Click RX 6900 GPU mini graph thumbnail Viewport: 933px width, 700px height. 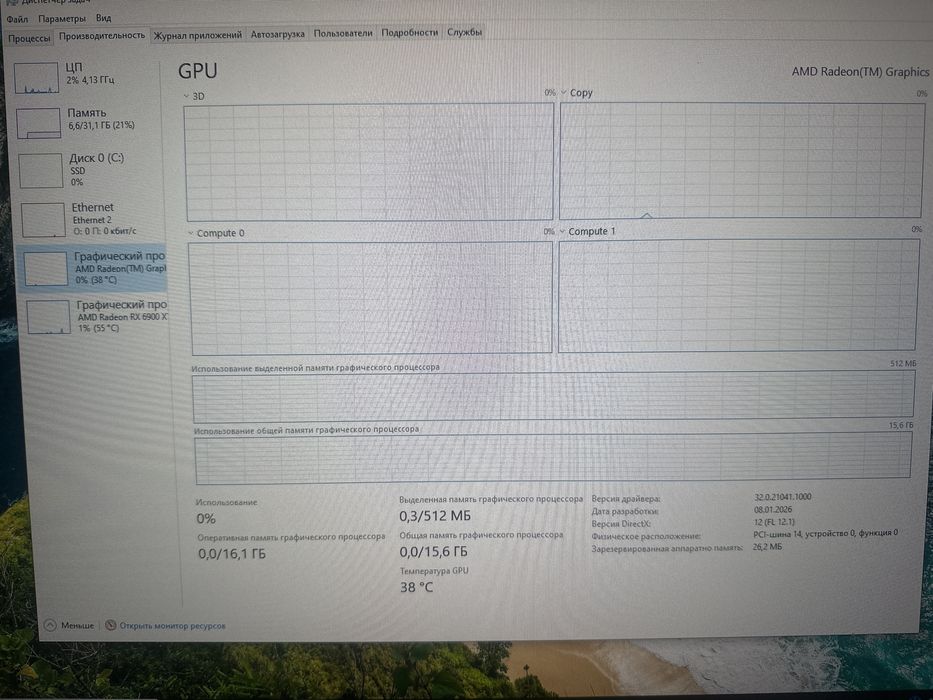pyautogui.click(x=48, y=317)
